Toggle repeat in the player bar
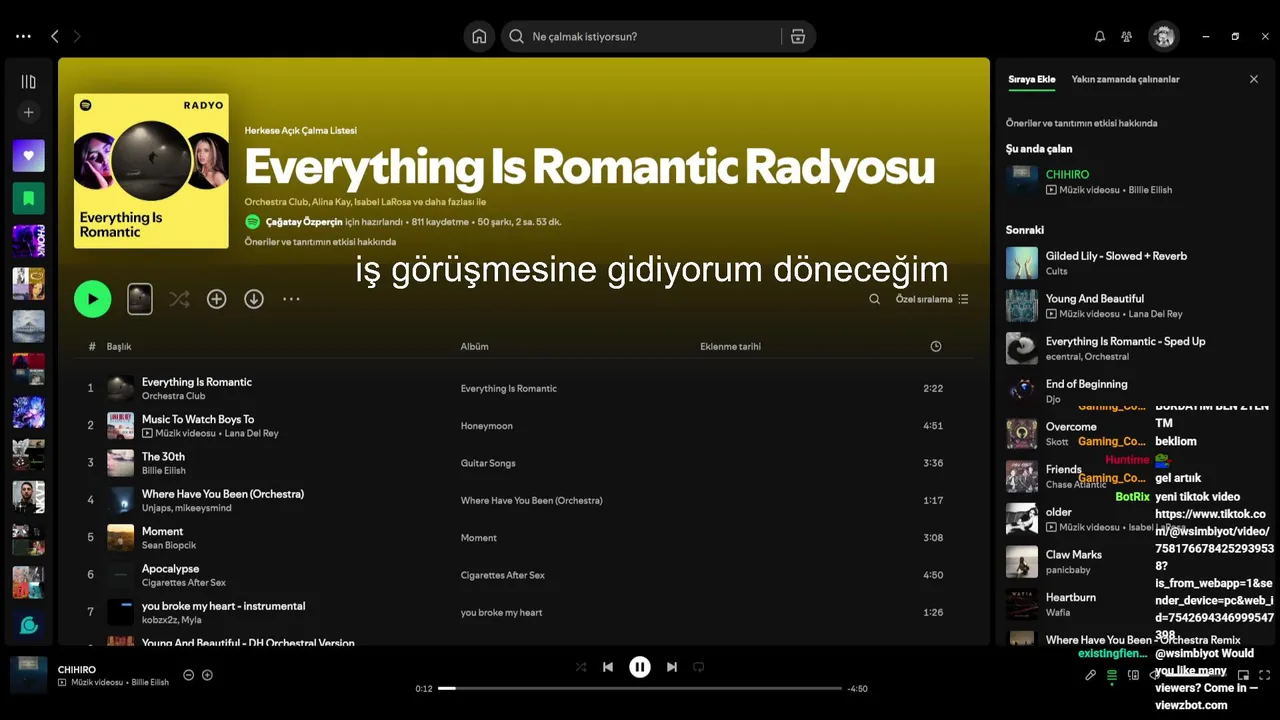 tap(699, 667)
